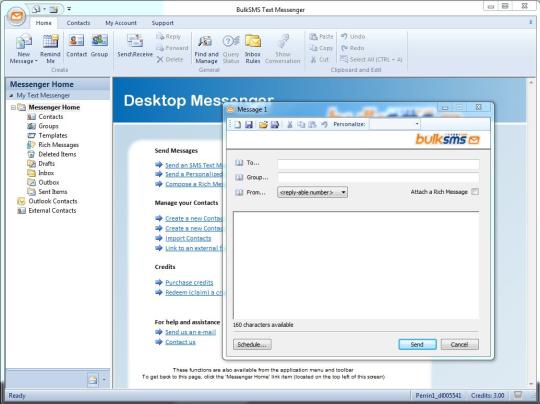Screen dimensions: 540x404
Task: Open the Send us an e-mail link
Action: (x=190, y=332)
